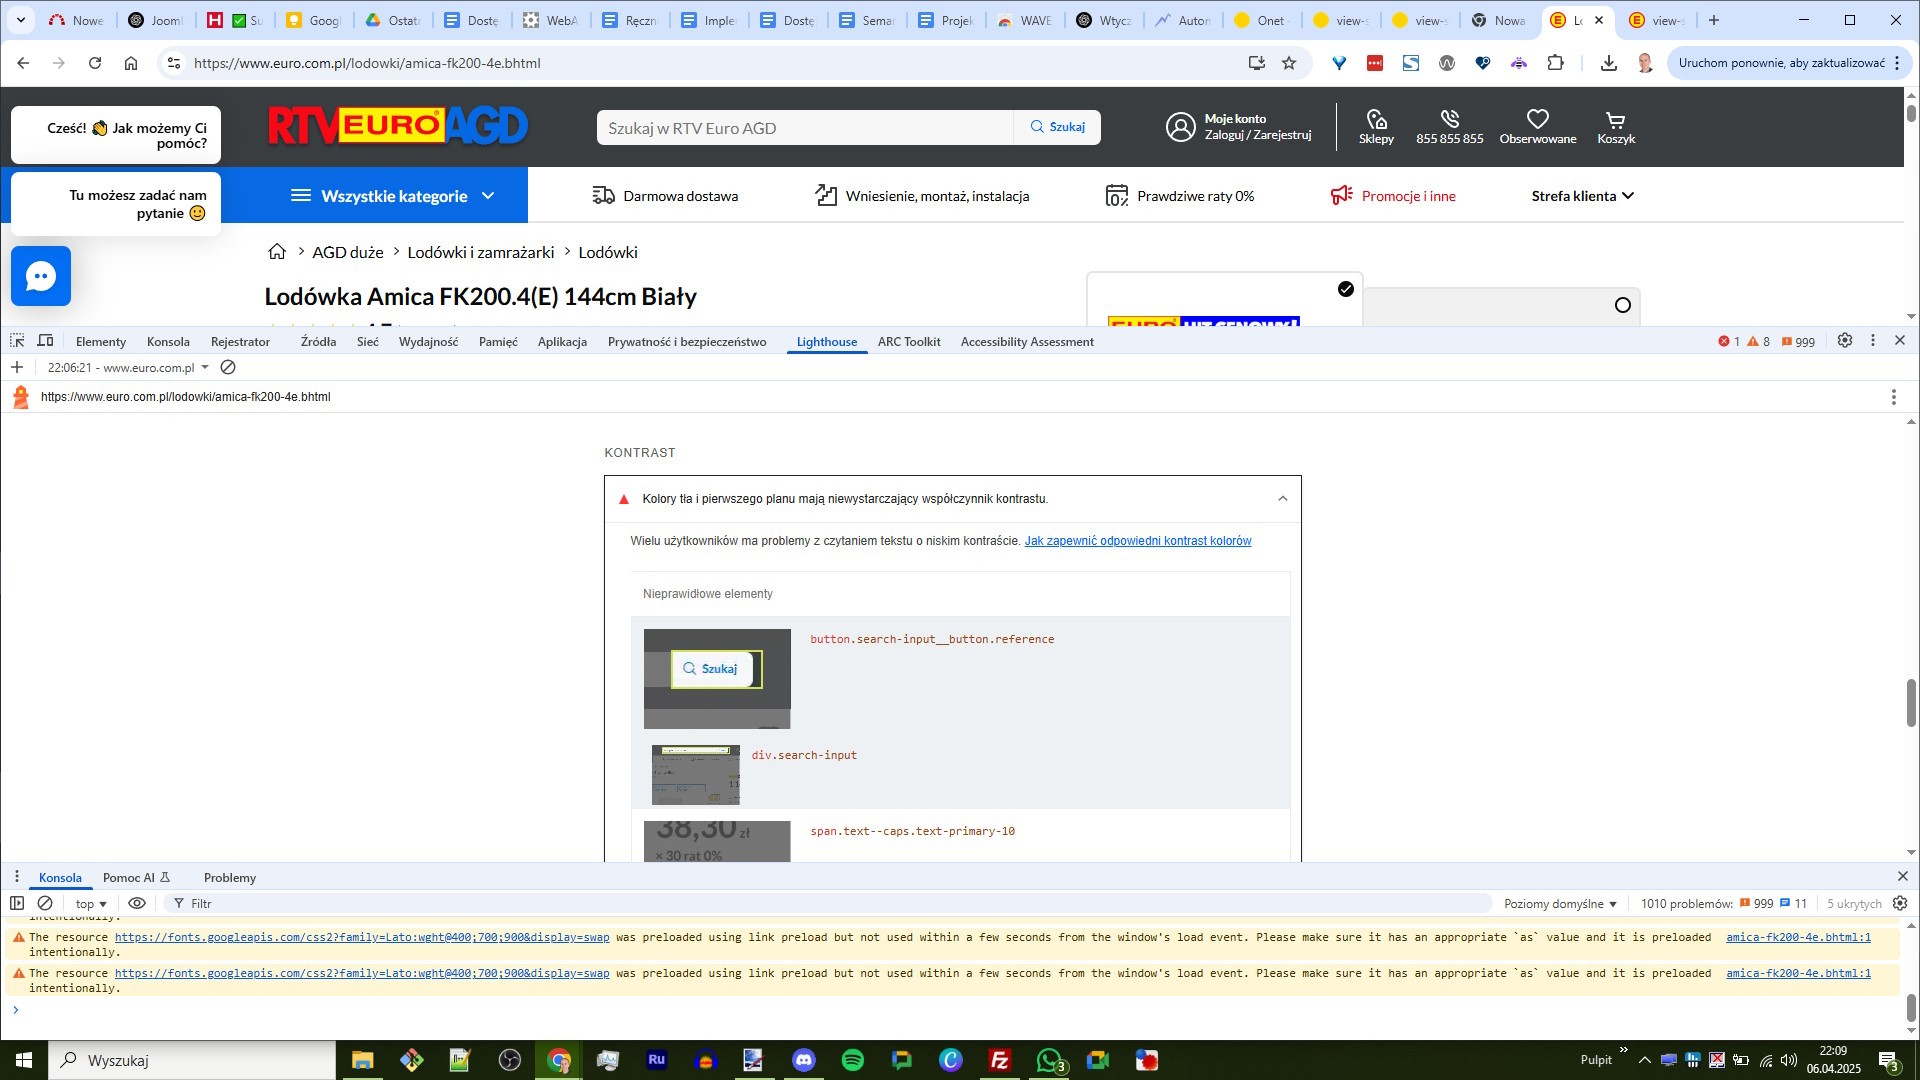This screenshot has height=1080, width=1920.
Task: Open console settings gear icon
Action: click(1900, 903)
